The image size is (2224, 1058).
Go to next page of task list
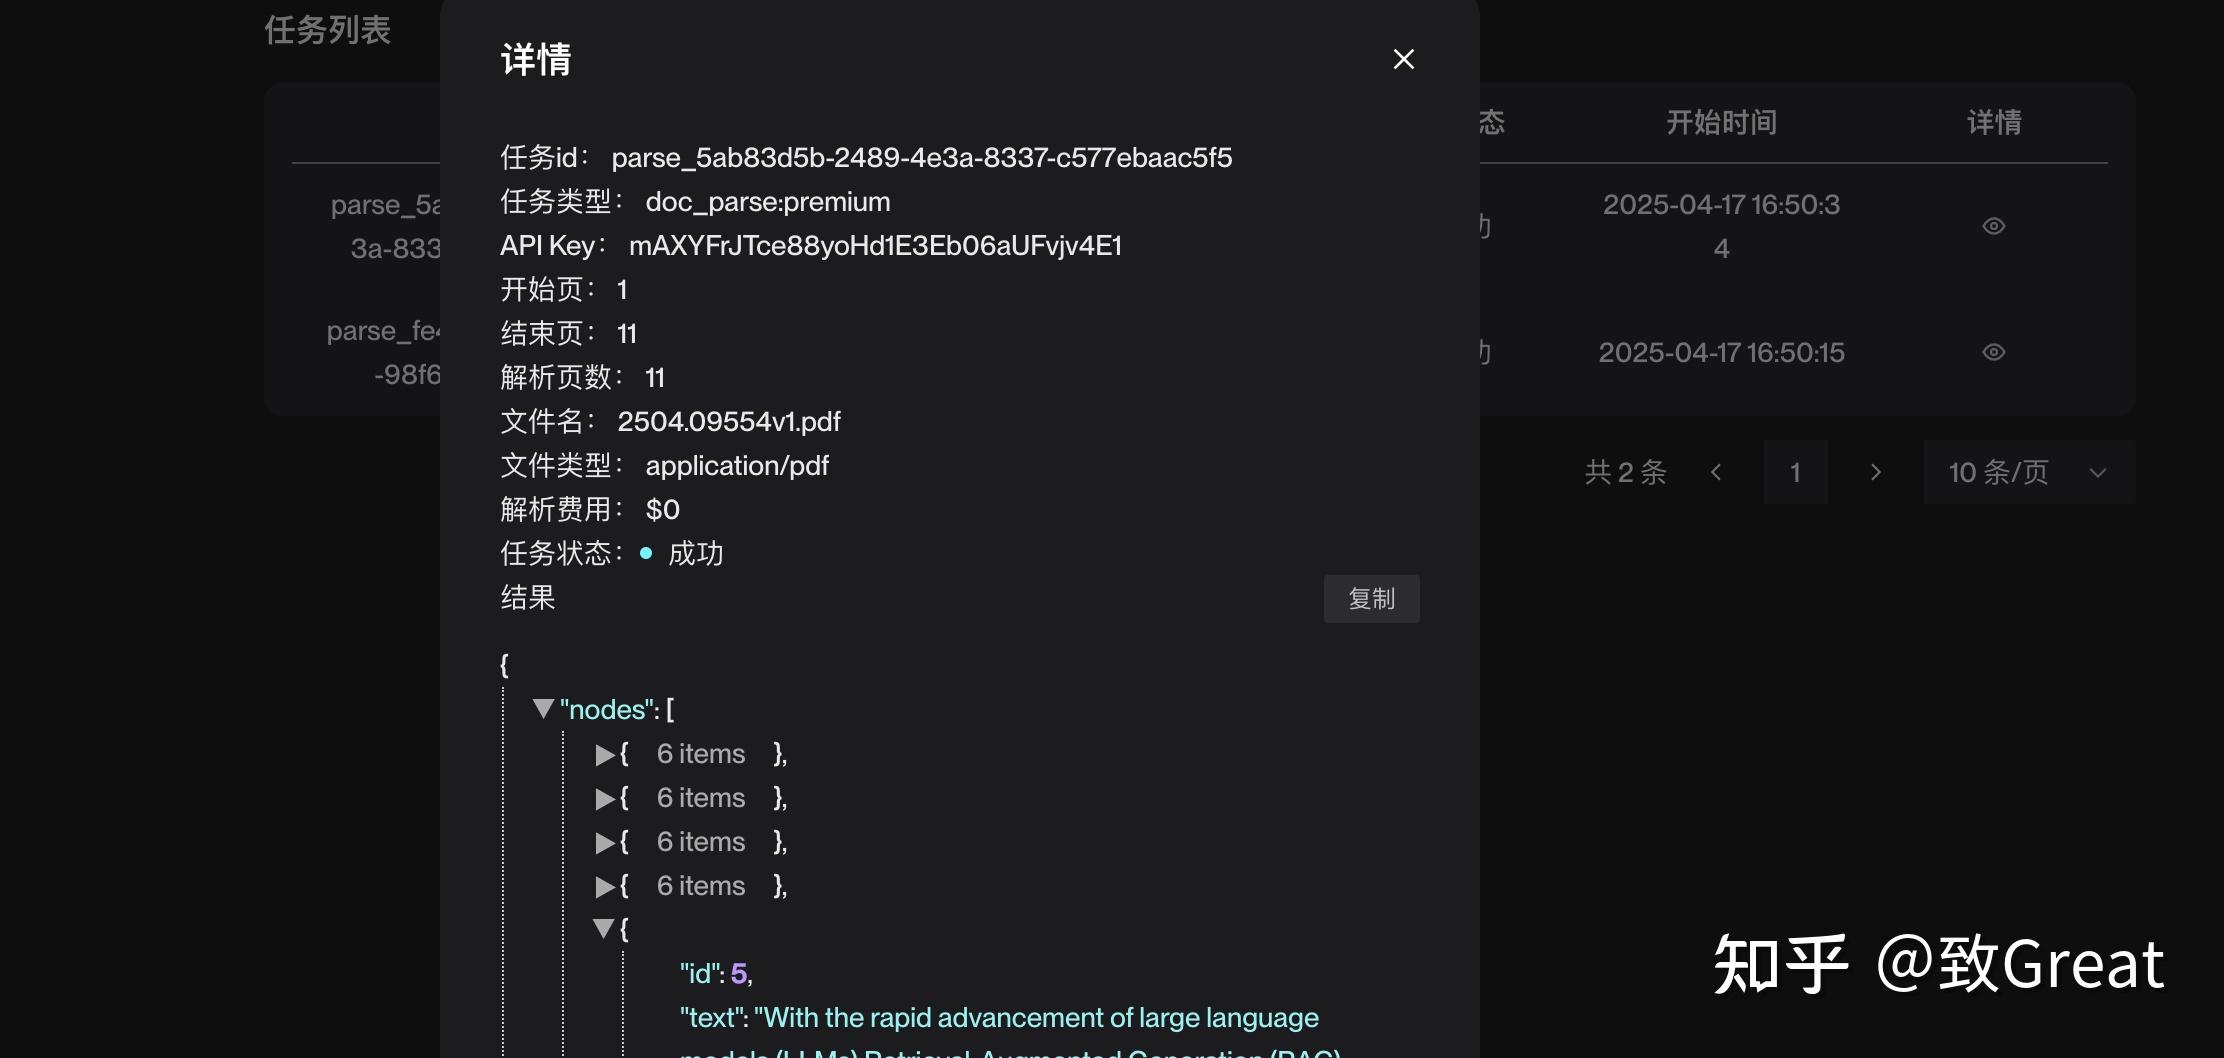[x=1876, y=472]
